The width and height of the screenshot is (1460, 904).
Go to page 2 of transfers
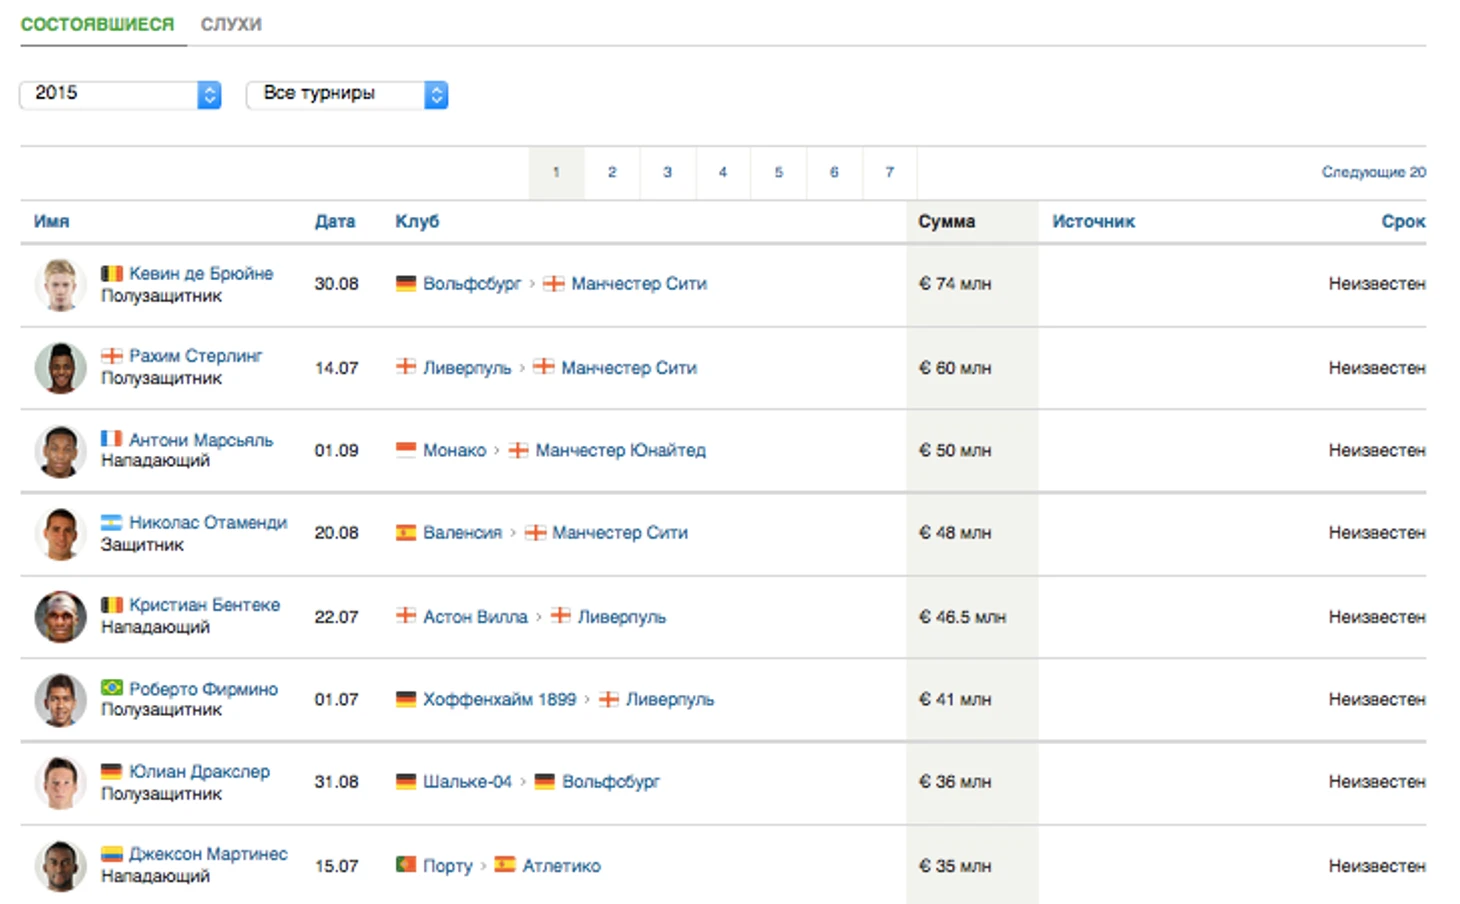click(x=612, y=172)
